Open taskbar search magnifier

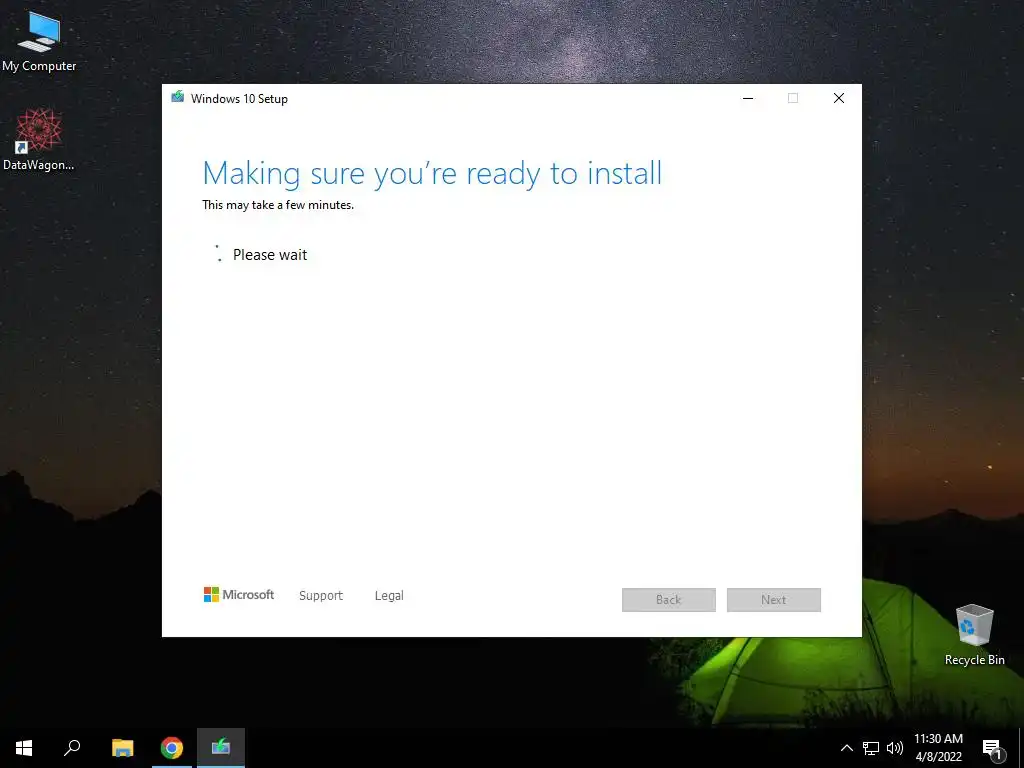[72, 748]
